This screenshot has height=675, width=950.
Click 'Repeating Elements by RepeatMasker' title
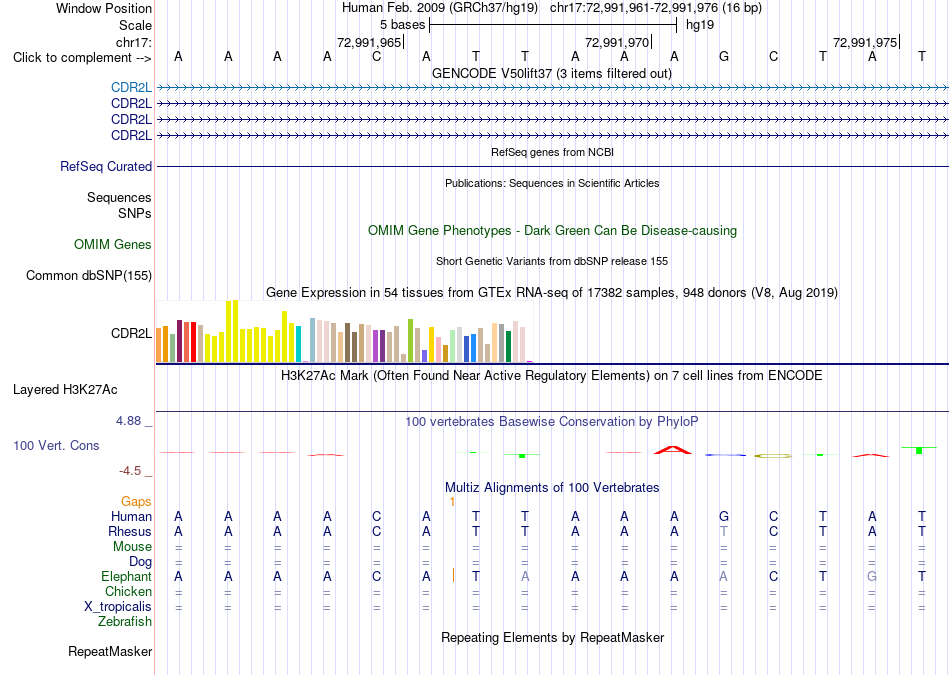552,638
